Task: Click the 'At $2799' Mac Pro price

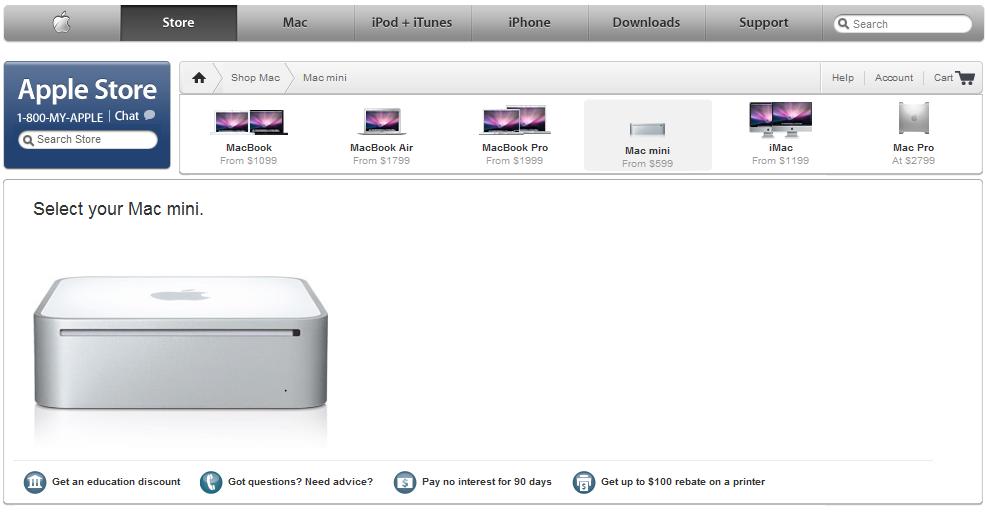Action: [913, 161]
